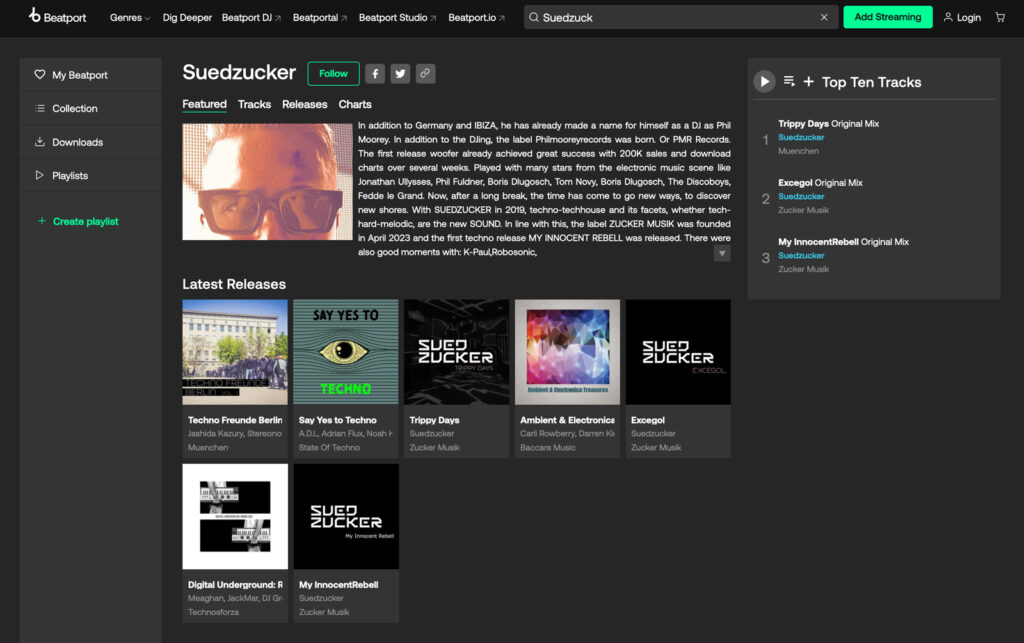
Task: Click Baccara Music label
Action: pyautogui.click(x=547, y=448)
